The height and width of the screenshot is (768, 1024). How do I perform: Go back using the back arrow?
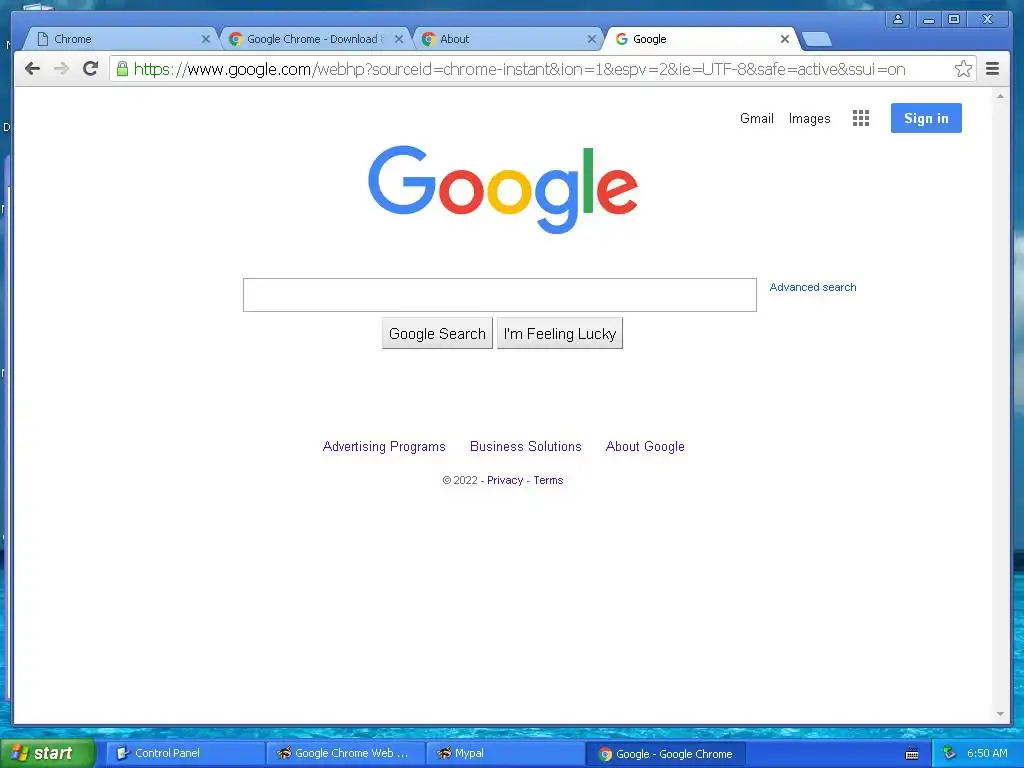(x=32, y=69)
